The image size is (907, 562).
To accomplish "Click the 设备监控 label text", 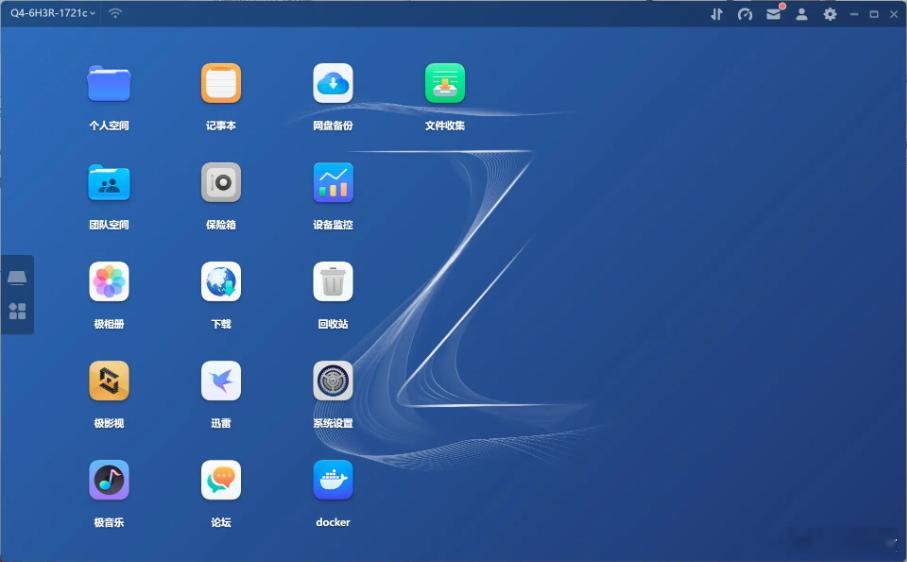I will (x=333, y=224).
